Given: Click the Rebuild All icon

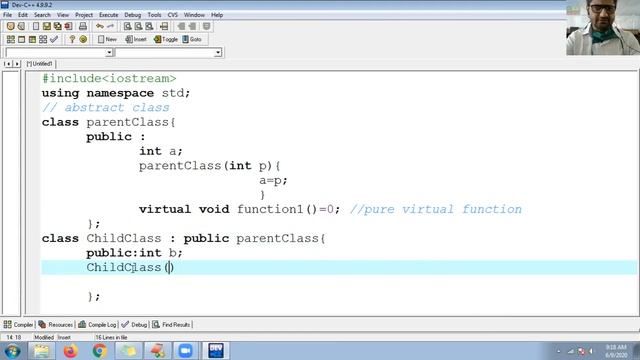Looking at the screenshot, I should (x=43, y=39).
